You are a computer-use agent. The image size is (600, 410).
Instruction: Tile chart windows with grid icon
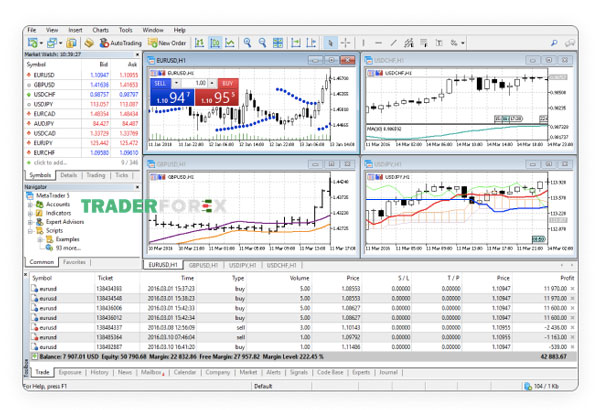(278, 43)
